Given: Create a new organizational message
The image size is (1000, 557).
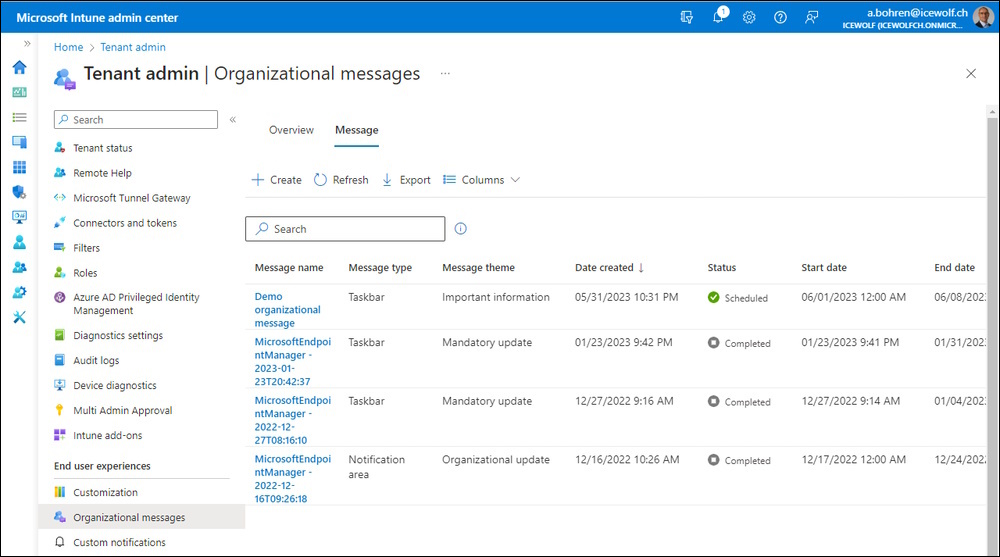Looking at the screenshot, I should (277, 180).
